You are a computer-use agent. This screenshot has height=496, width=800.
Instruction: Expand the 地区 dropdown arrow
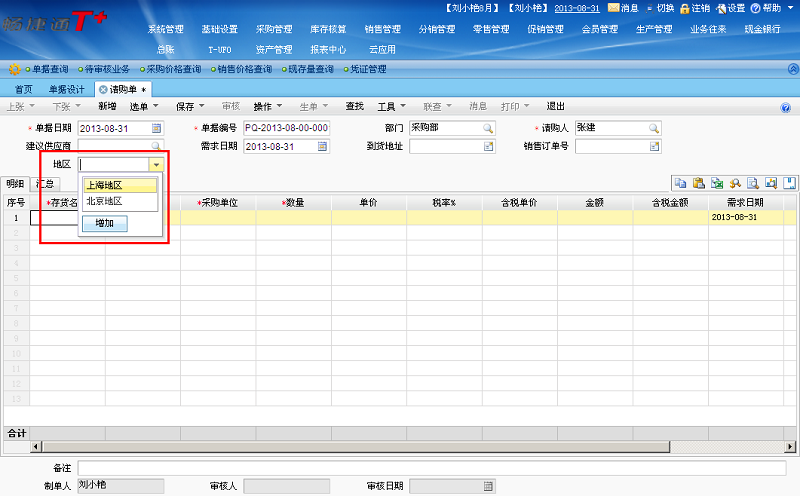[x=156, y=164]
